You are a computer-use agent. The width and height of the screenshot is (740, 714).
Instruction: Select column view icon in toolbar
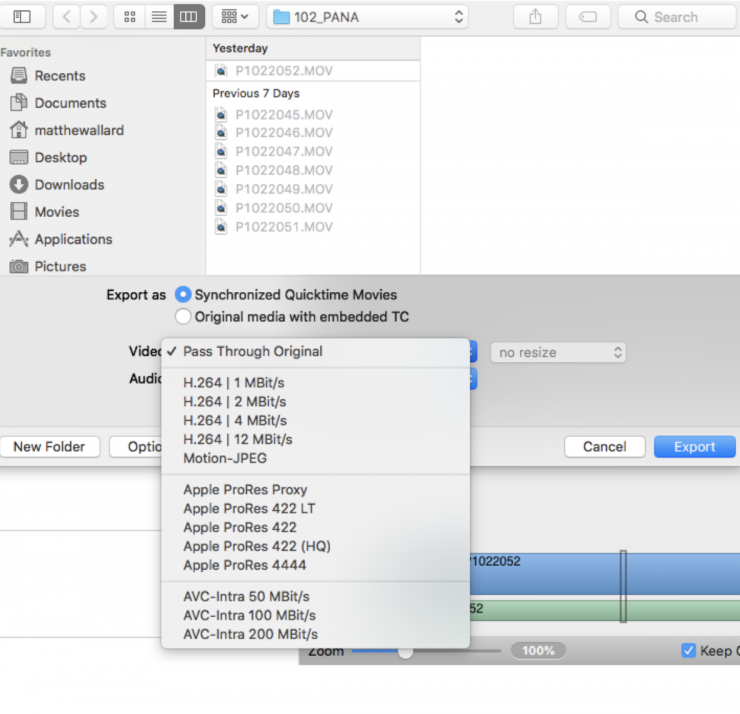pos(187,17)
